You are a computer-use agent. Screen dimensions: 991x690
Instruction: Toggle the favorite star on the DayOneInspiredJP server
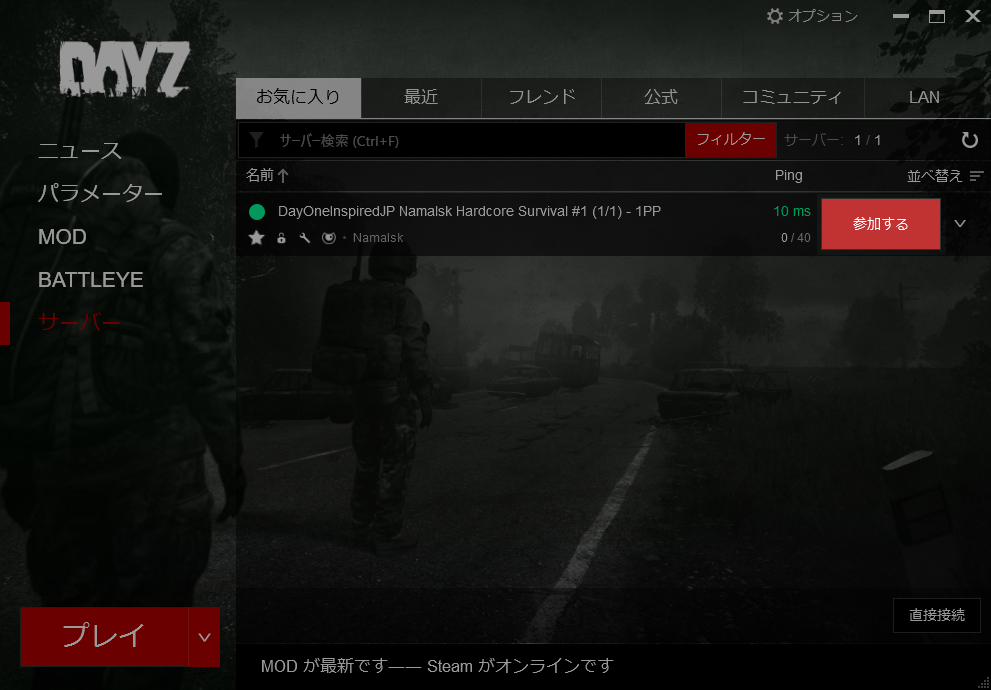click(x=257, y=238)
